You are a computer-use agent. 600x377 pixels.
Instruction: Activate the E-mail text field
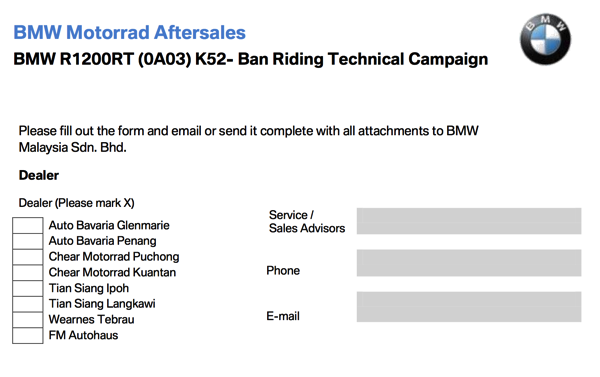(469, 307)
